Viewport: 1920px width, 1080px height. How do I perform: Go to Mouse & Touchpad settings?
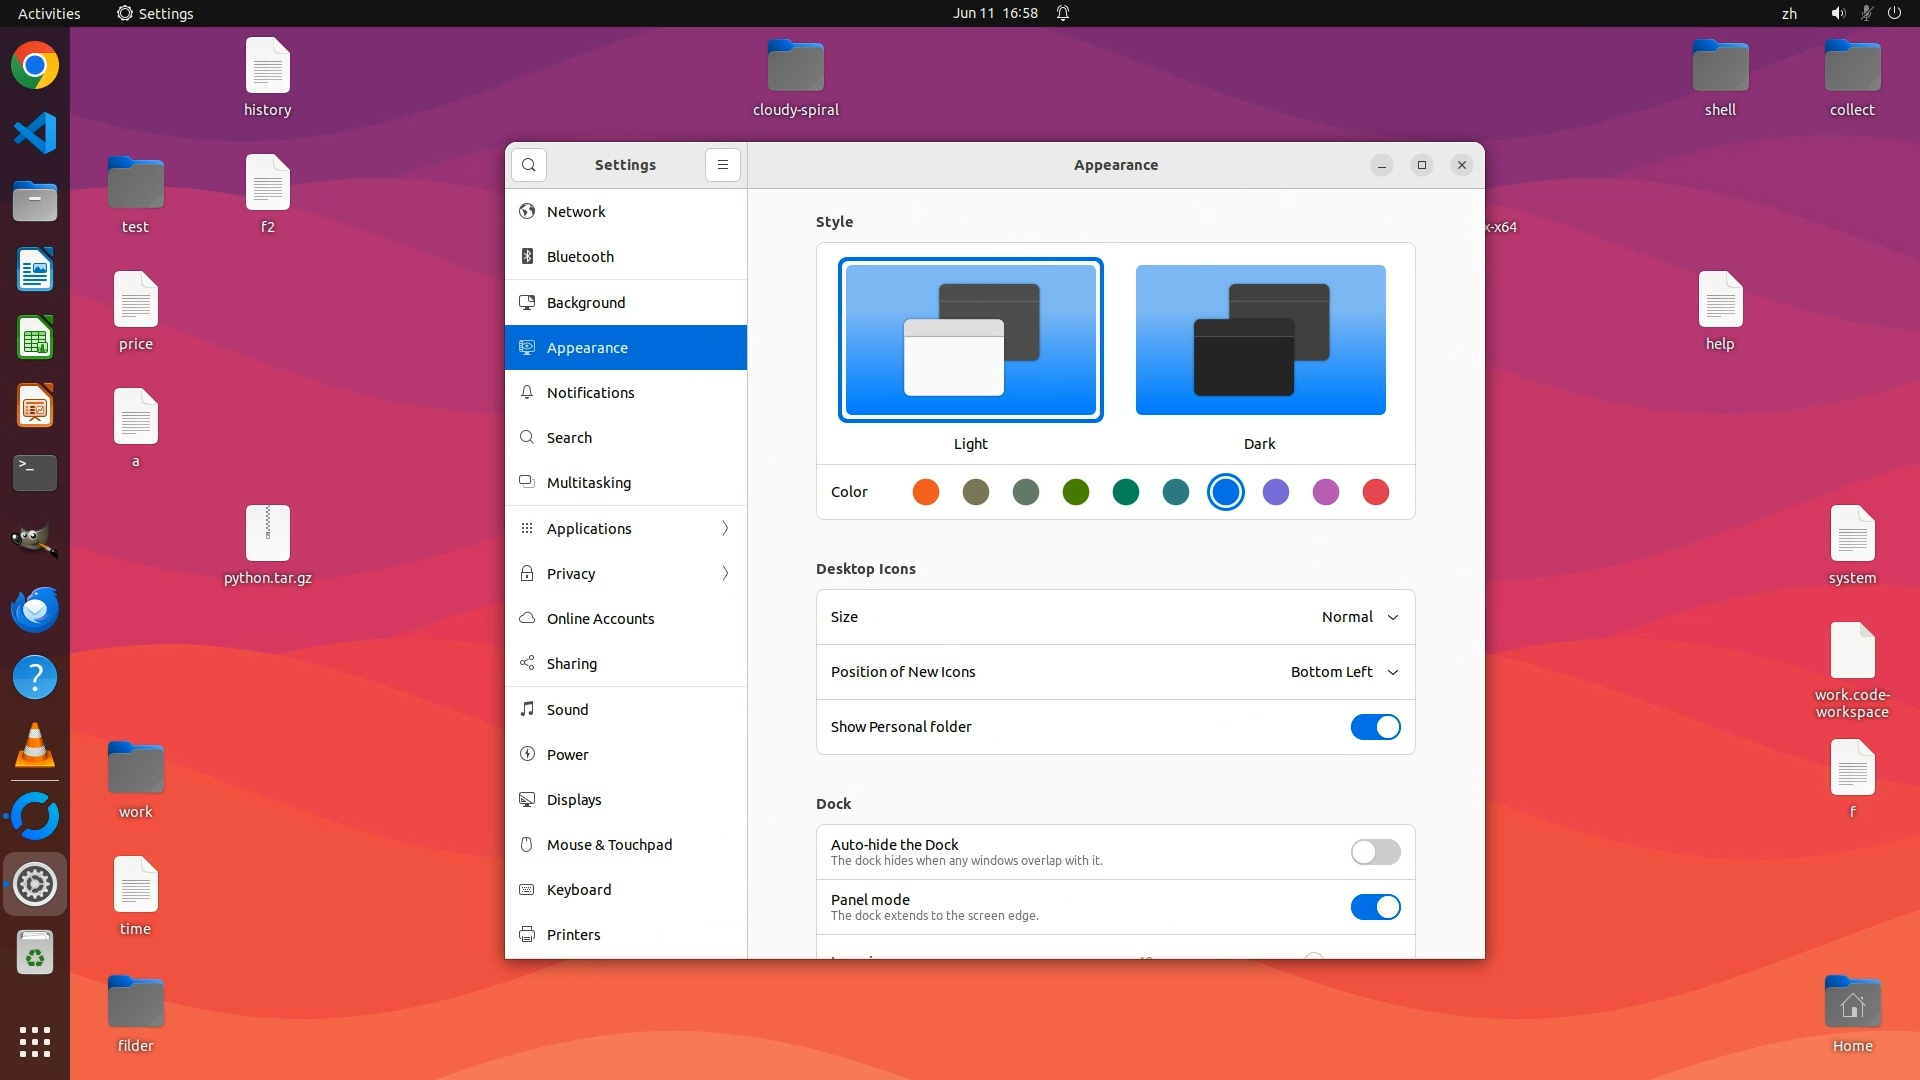(x=609, y=845)
